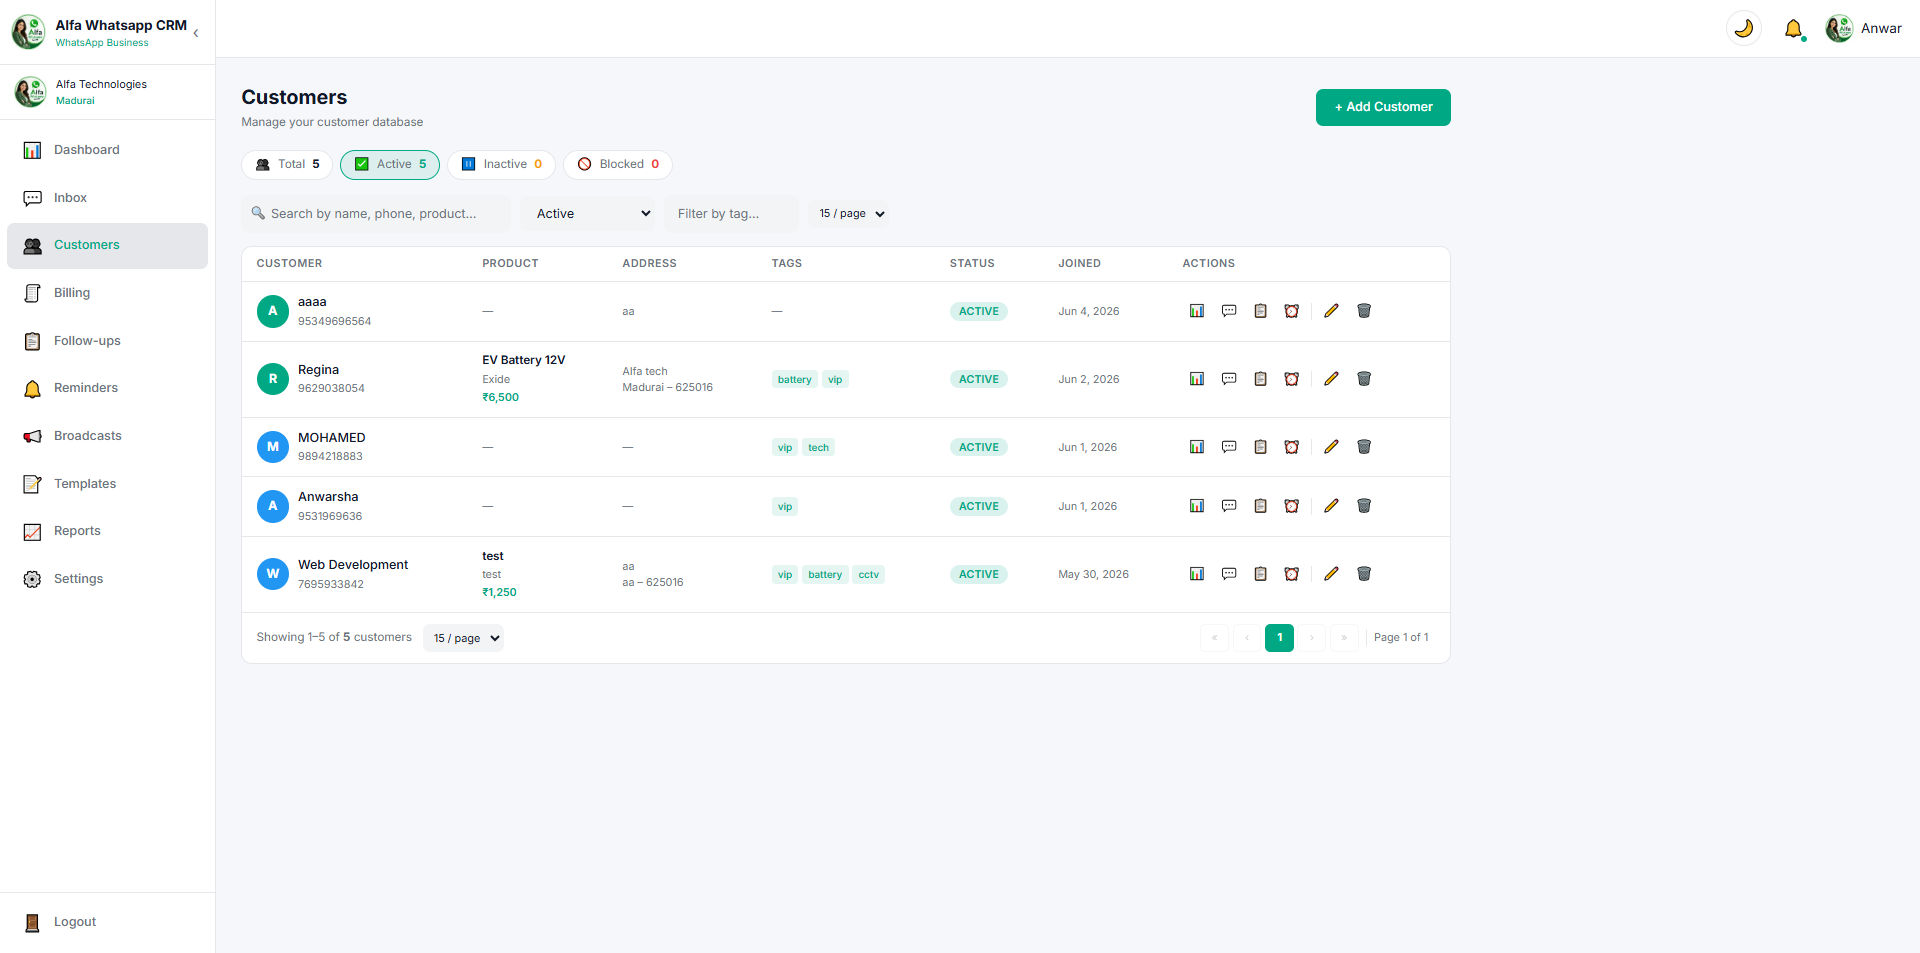Image resolution: width=1920 pixels, height=953 pixels.
Task: Message MOHAMED via chat icon
Action: [1229, 447]
